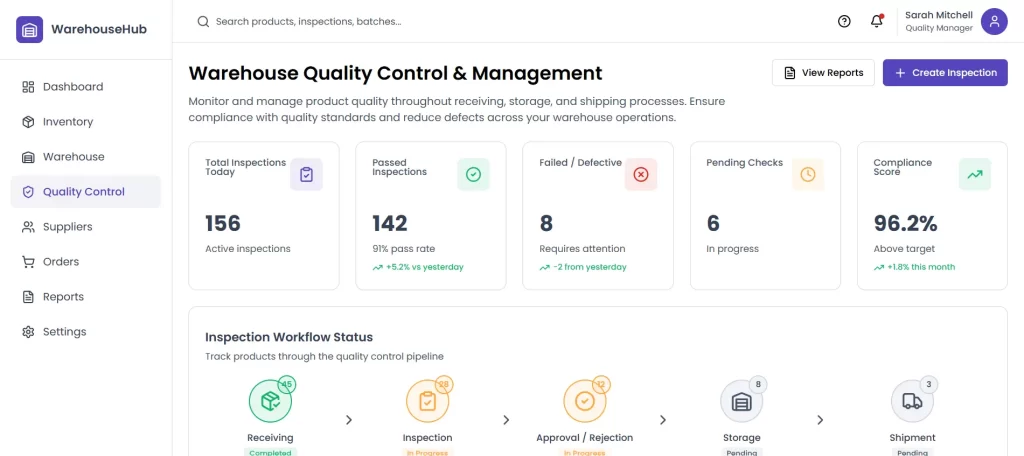Click Compliance Score trend icon
The width and height of the screenshot is (1024, 456).
tap(975, 174)
